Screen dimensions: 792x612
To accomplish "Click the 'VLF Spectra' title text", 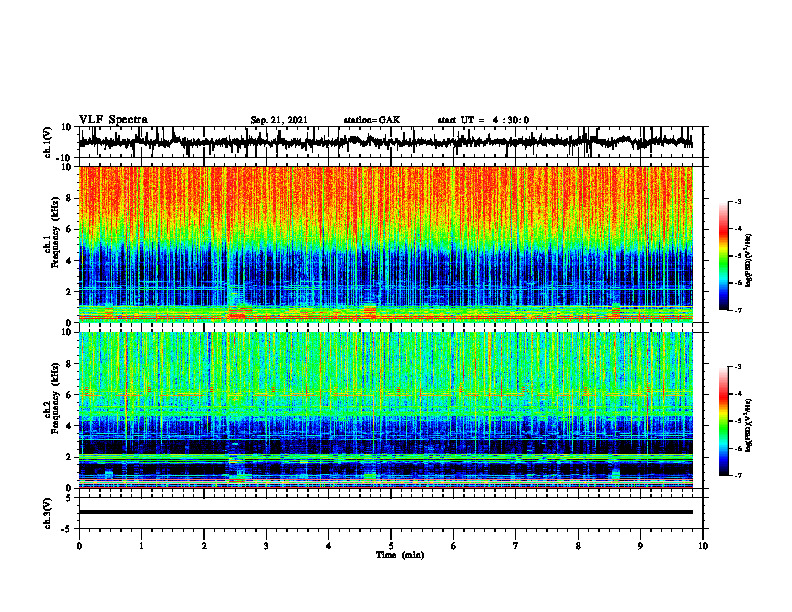I will pos(113,120).
